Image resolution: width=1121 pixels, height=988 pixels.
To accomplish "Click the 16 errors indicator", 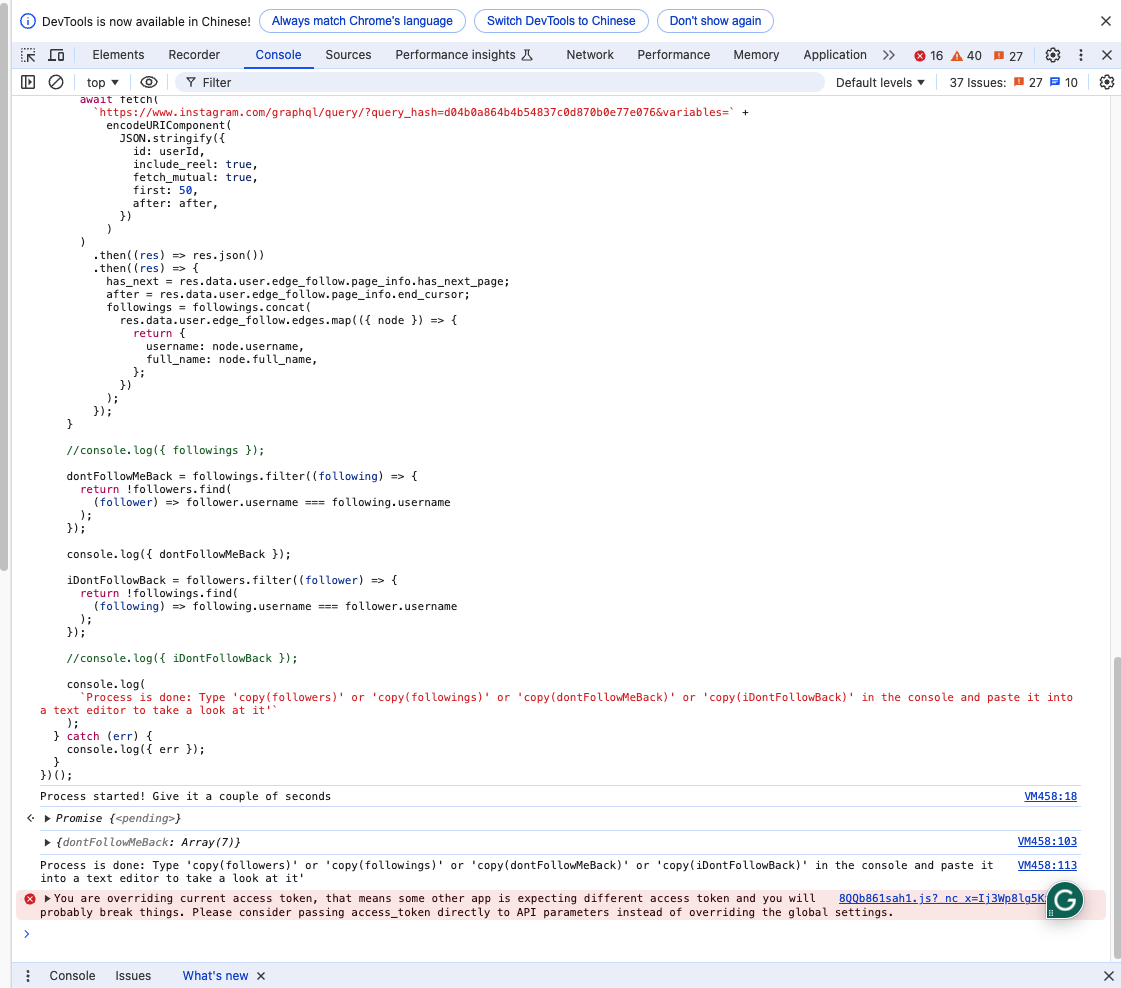I will tap(928, 56).
